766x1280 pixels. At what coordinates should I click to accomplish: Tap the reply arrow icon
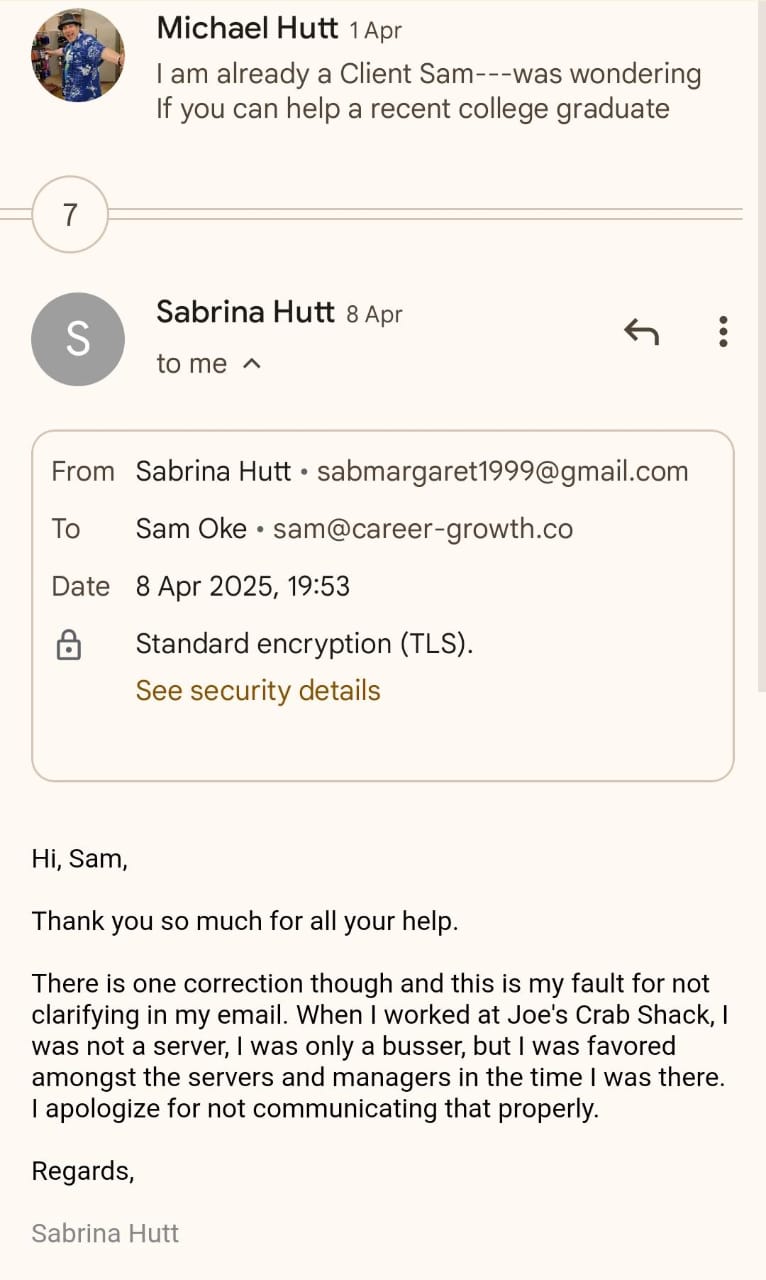click(x=641, y=331)
